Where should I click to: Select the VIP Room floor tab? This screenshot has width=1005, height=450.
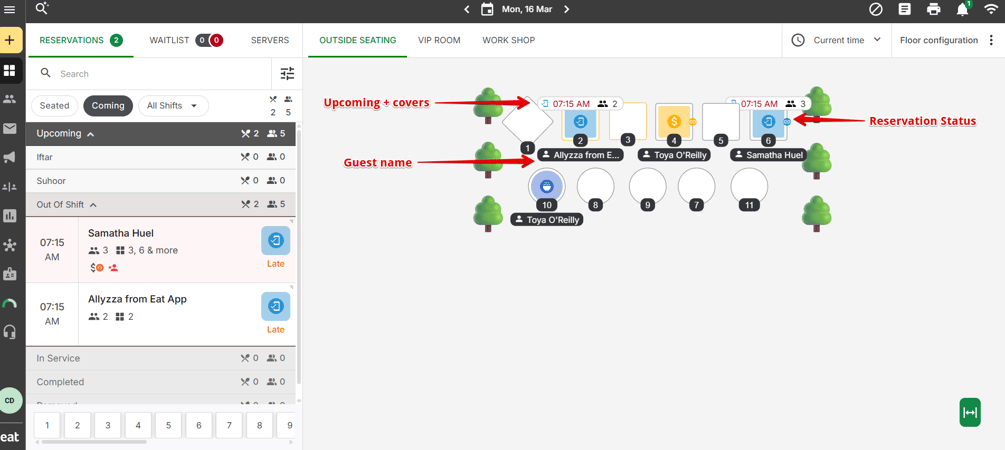(439, 40)
